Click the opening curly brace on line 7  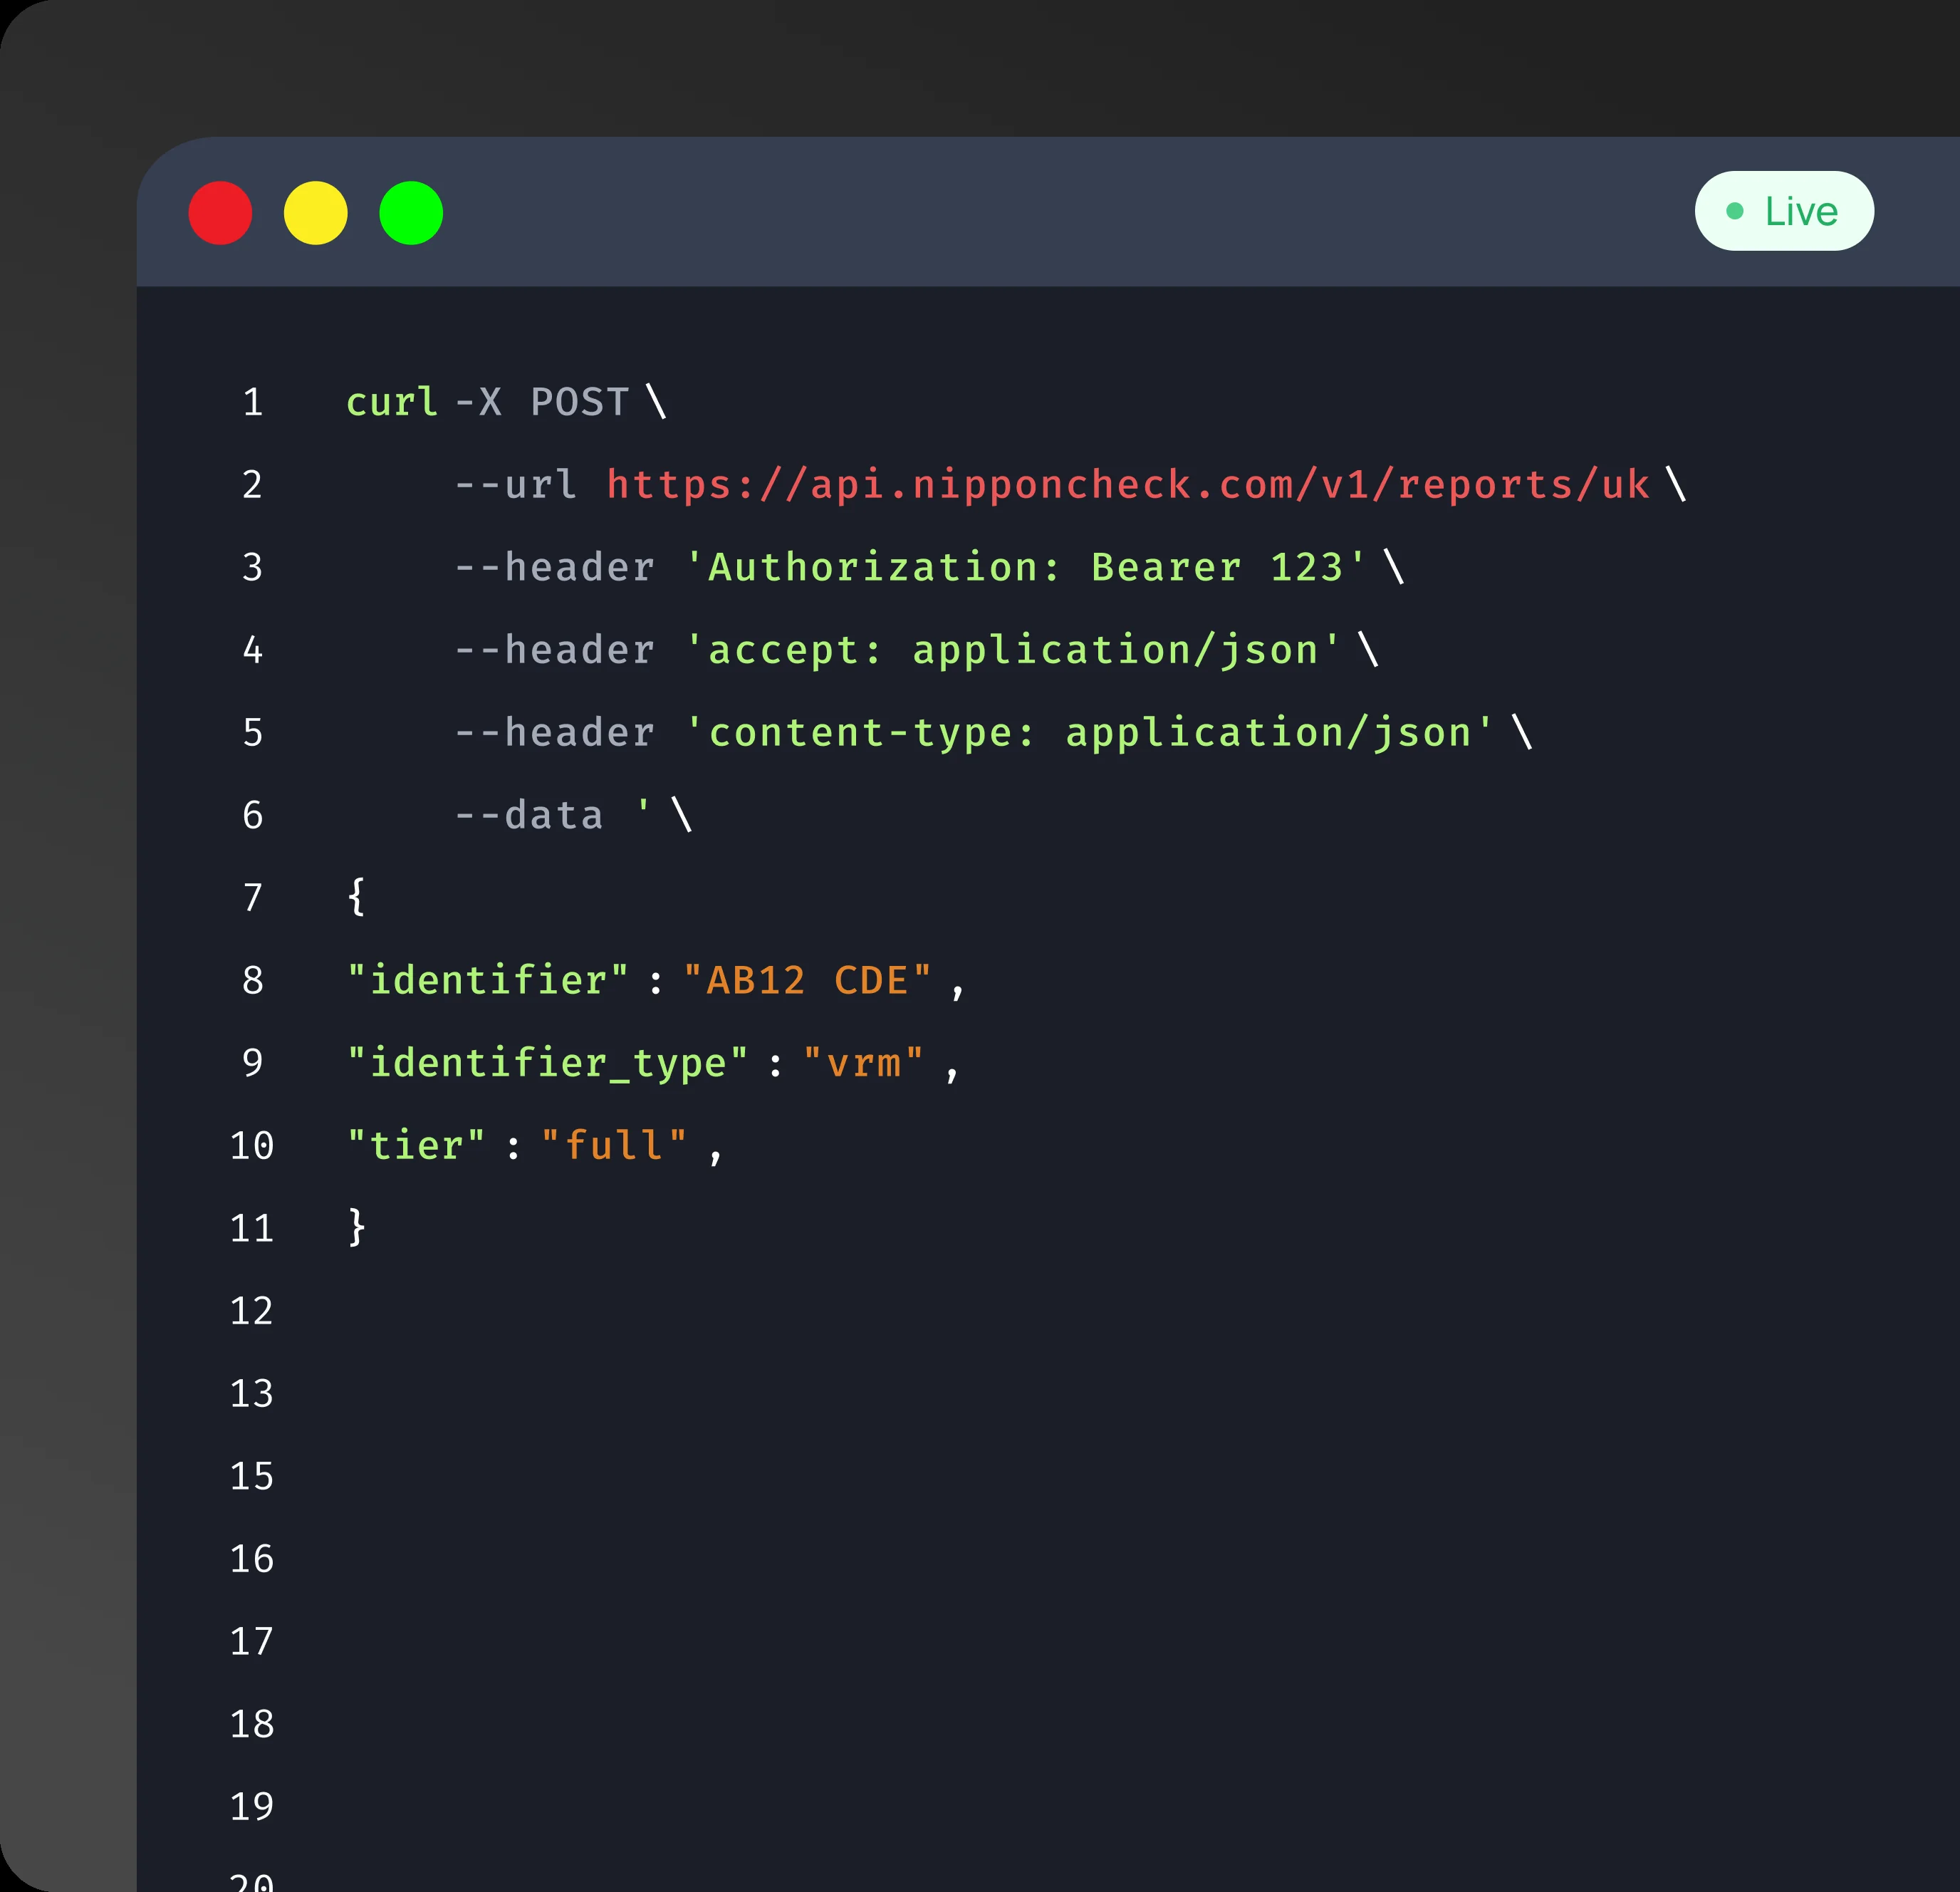tap(356, 896)
